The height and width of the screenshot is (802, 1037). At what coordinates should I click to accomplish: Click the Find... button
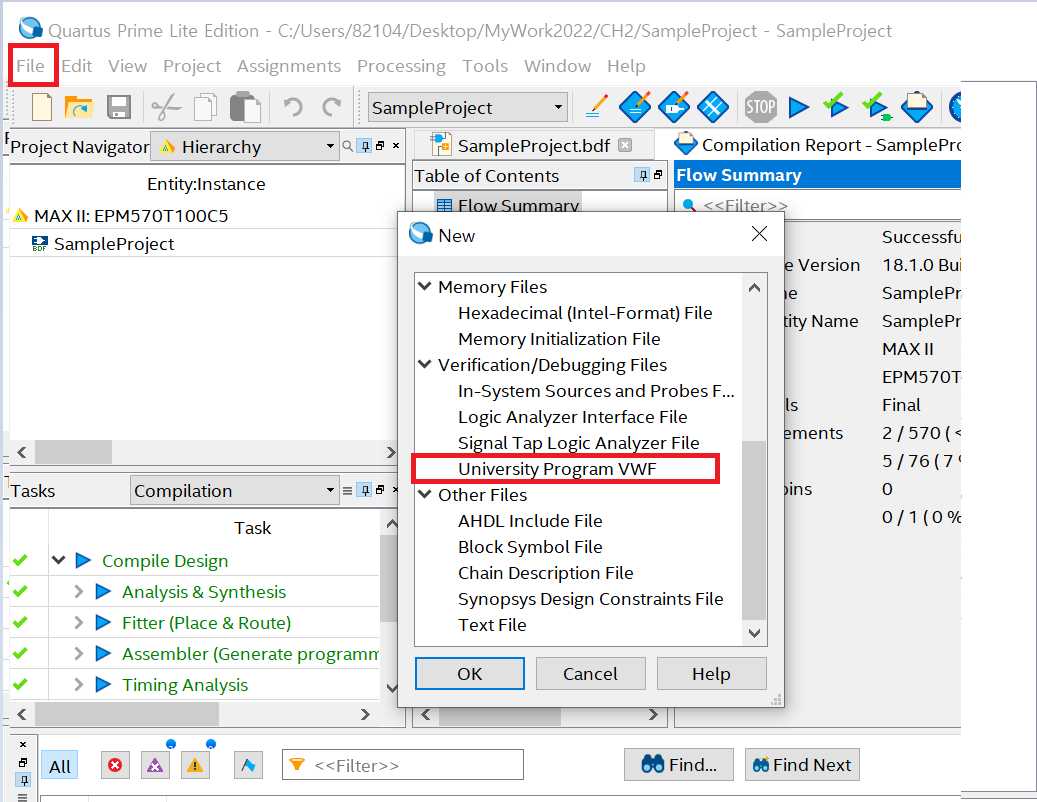coord(679,765)
